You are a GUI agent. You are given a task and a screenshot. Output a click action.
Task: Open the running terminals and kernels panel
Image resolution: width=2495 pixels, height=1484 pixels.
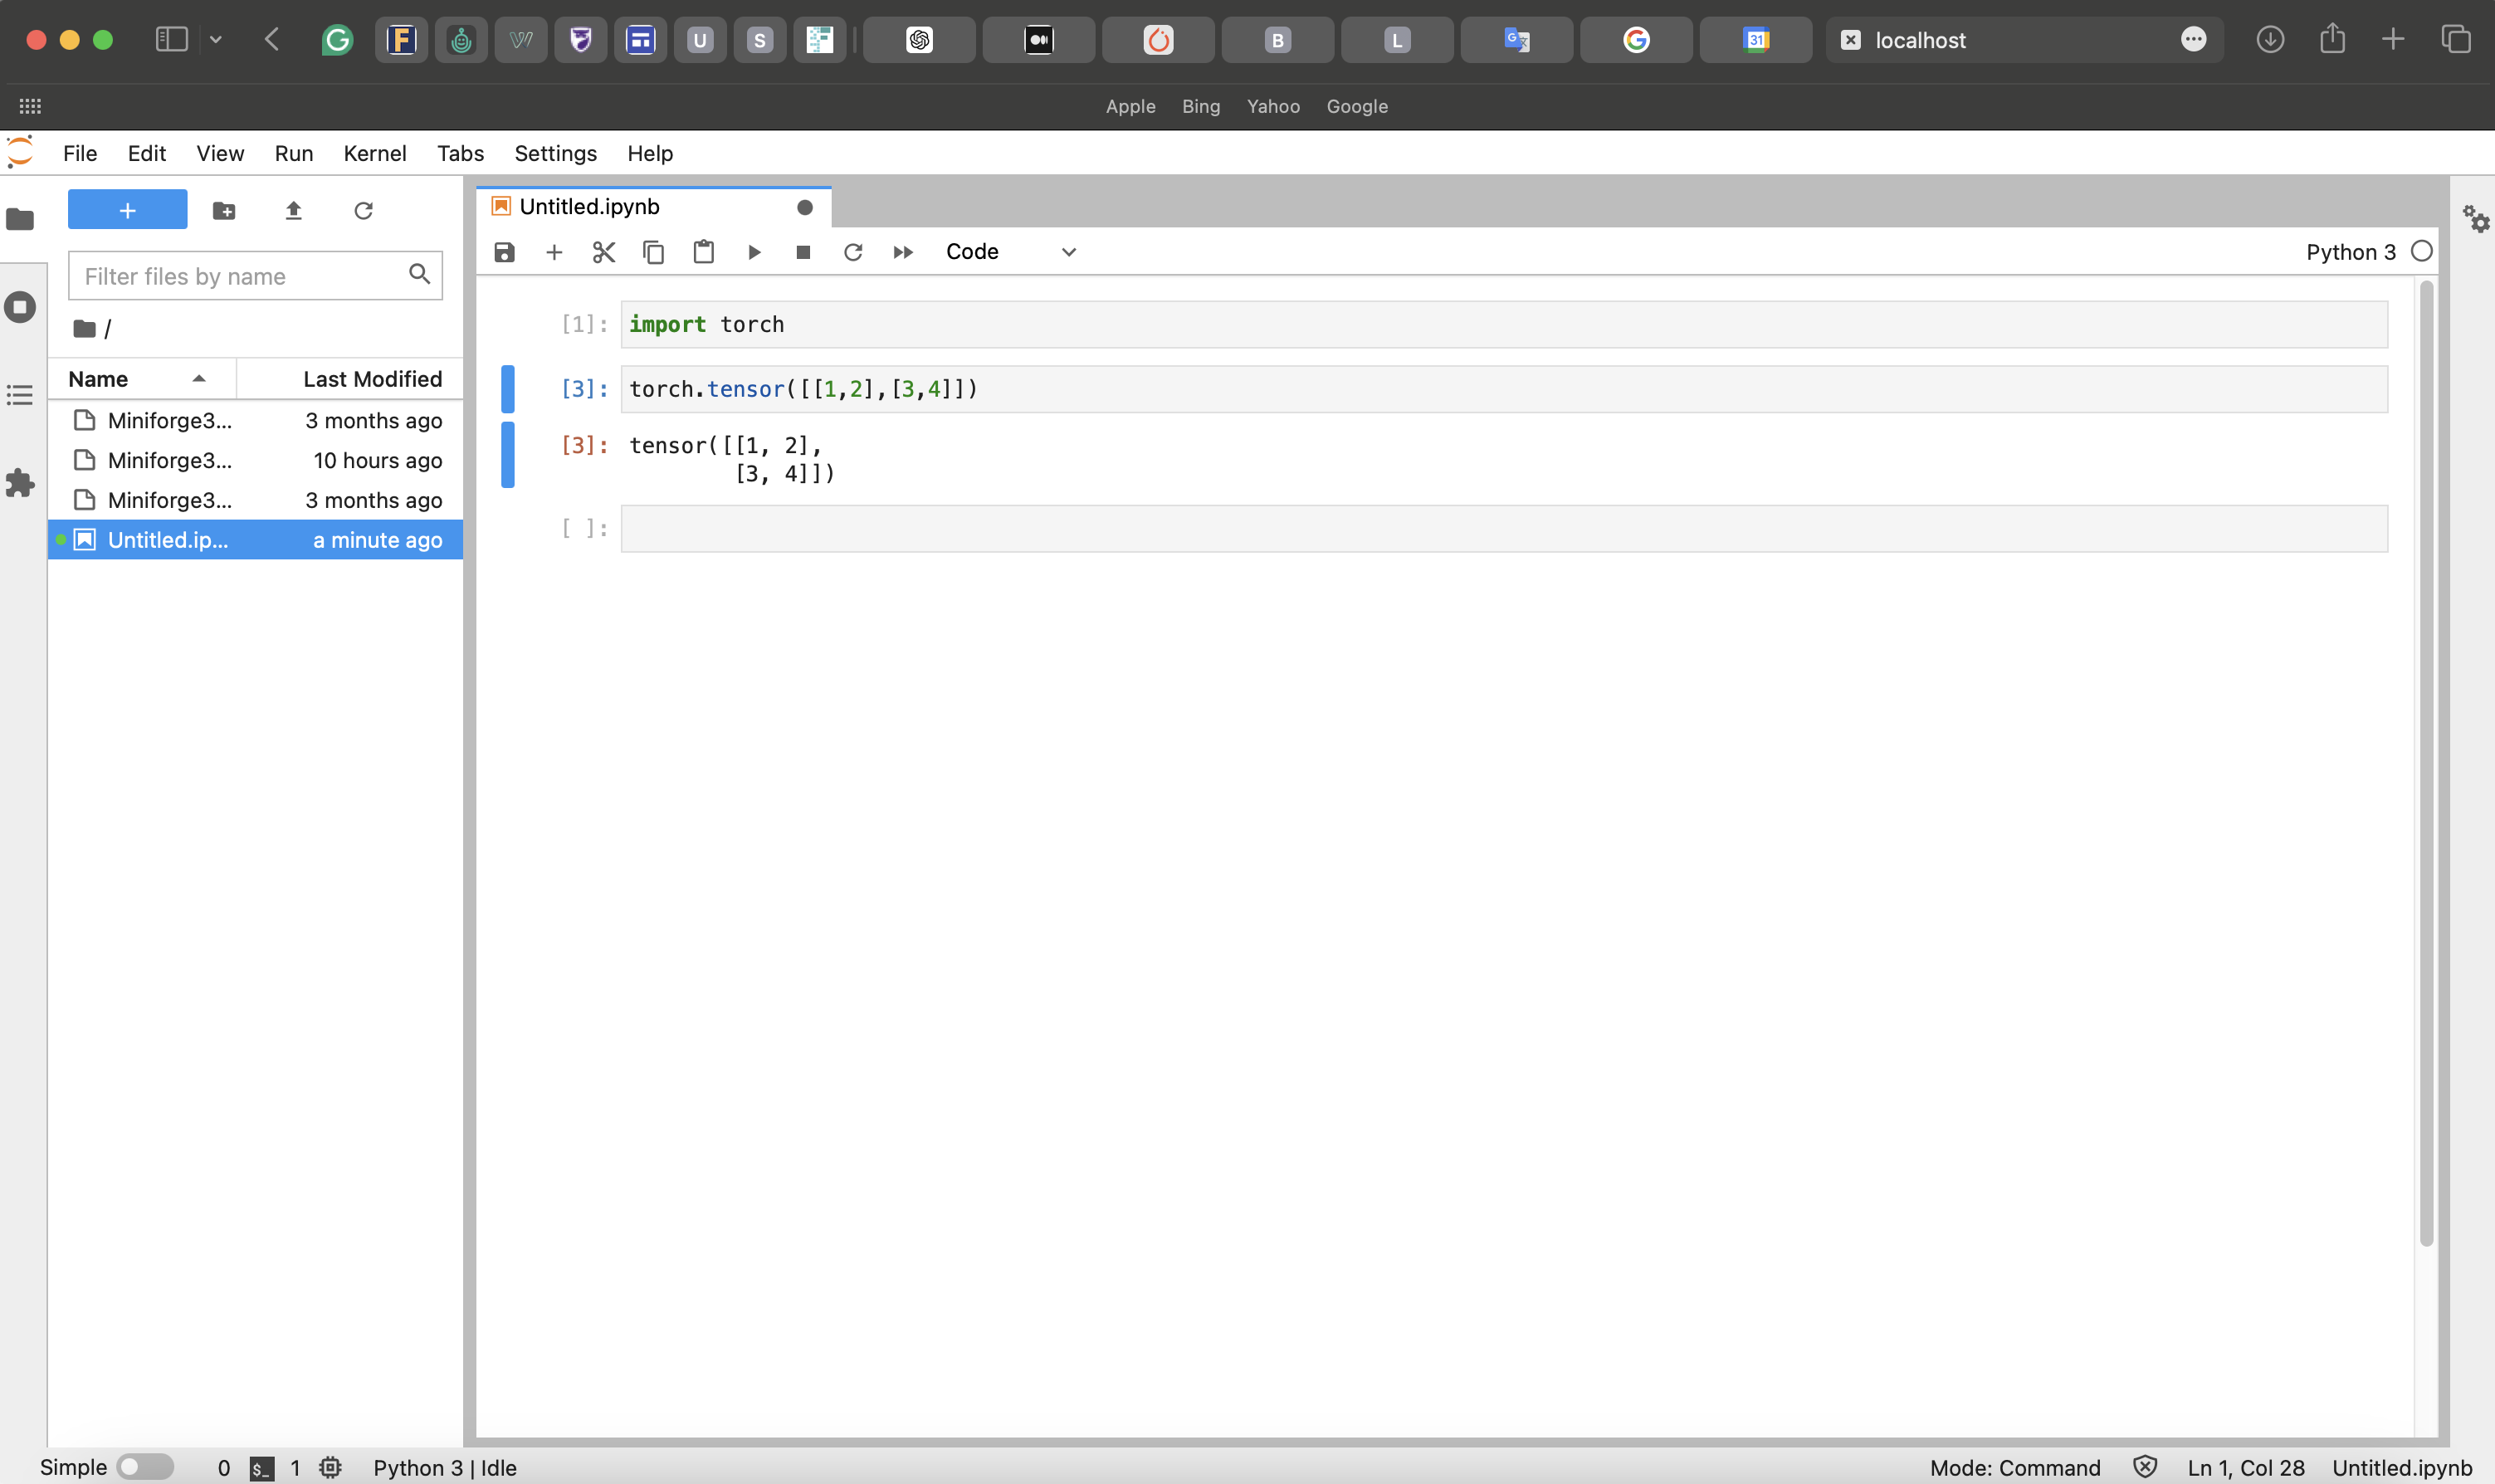[20, 307]
